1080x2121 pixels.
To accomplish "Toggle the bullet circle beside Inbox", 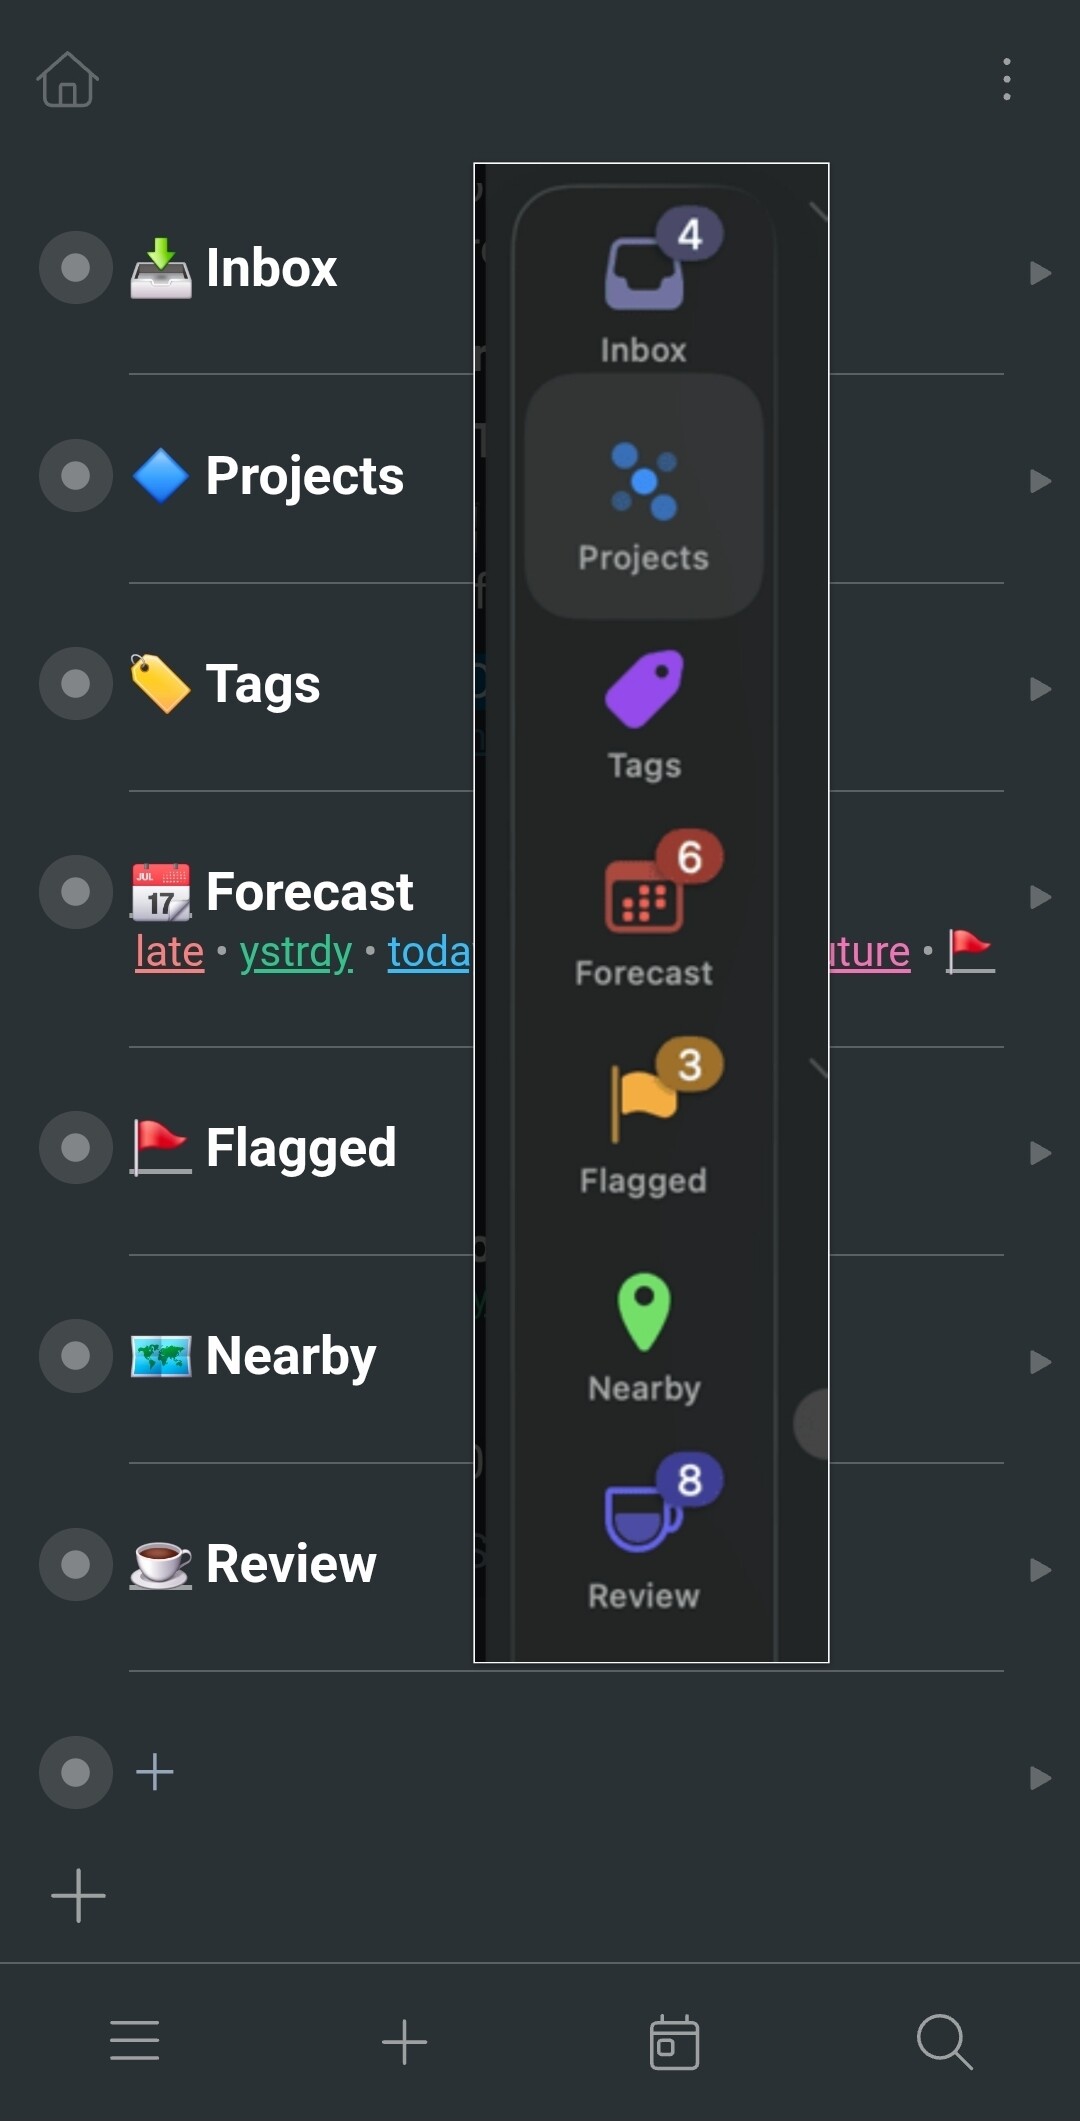I will [x=75, y=268].
